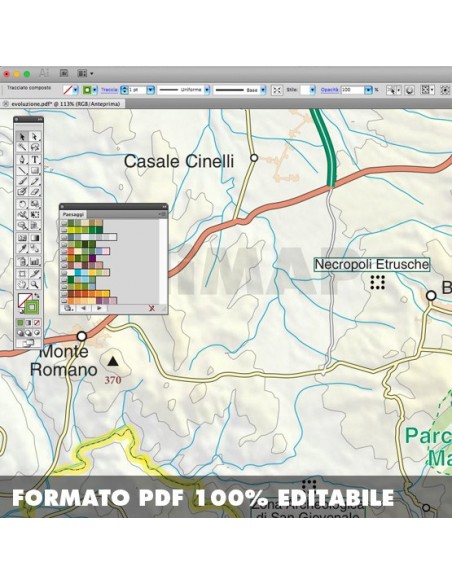Image resolution: width=452 pixels, height=584 pixels.
Task: Load next swatch library in Paesaggi panel
Action: (x=99, y=308)
